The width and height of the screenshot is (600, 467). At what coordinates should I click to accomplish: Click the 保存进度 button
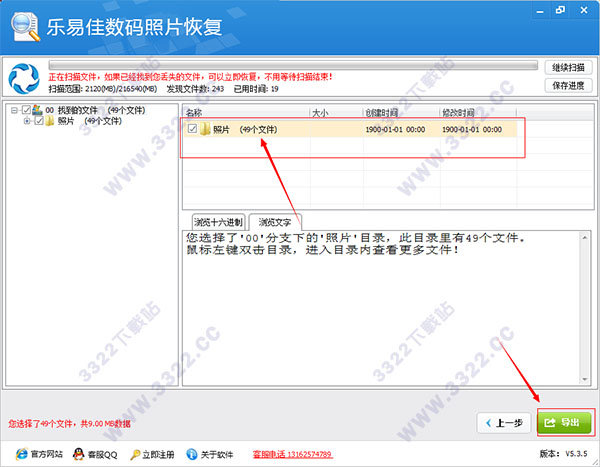(568, 85)
